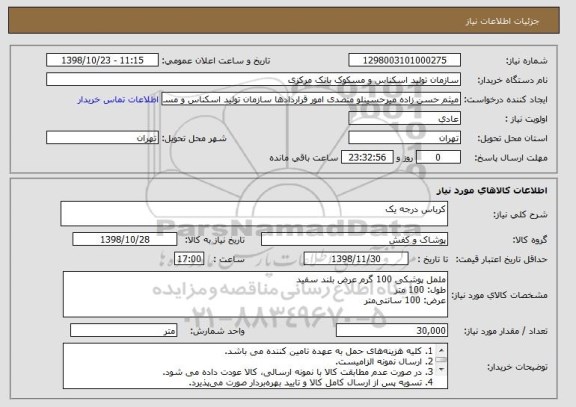Click the عرض: 100 سانتی‌متر specification line
The image size is (576, 407).
(405, 300)
